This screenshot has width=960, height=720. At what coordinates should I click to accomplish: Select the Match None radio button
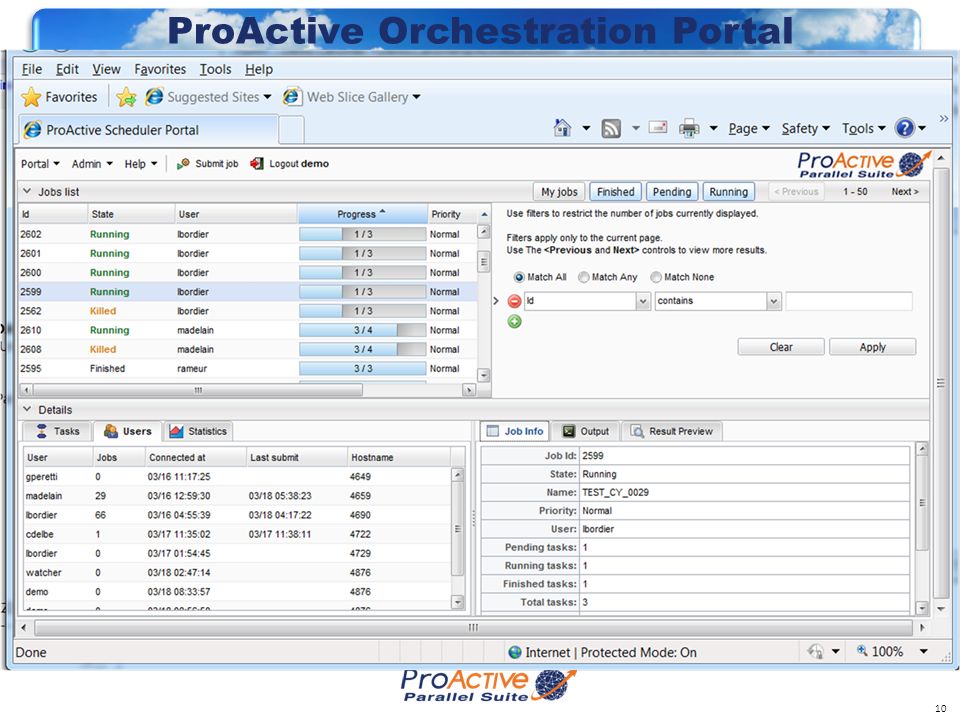point(656,277)
